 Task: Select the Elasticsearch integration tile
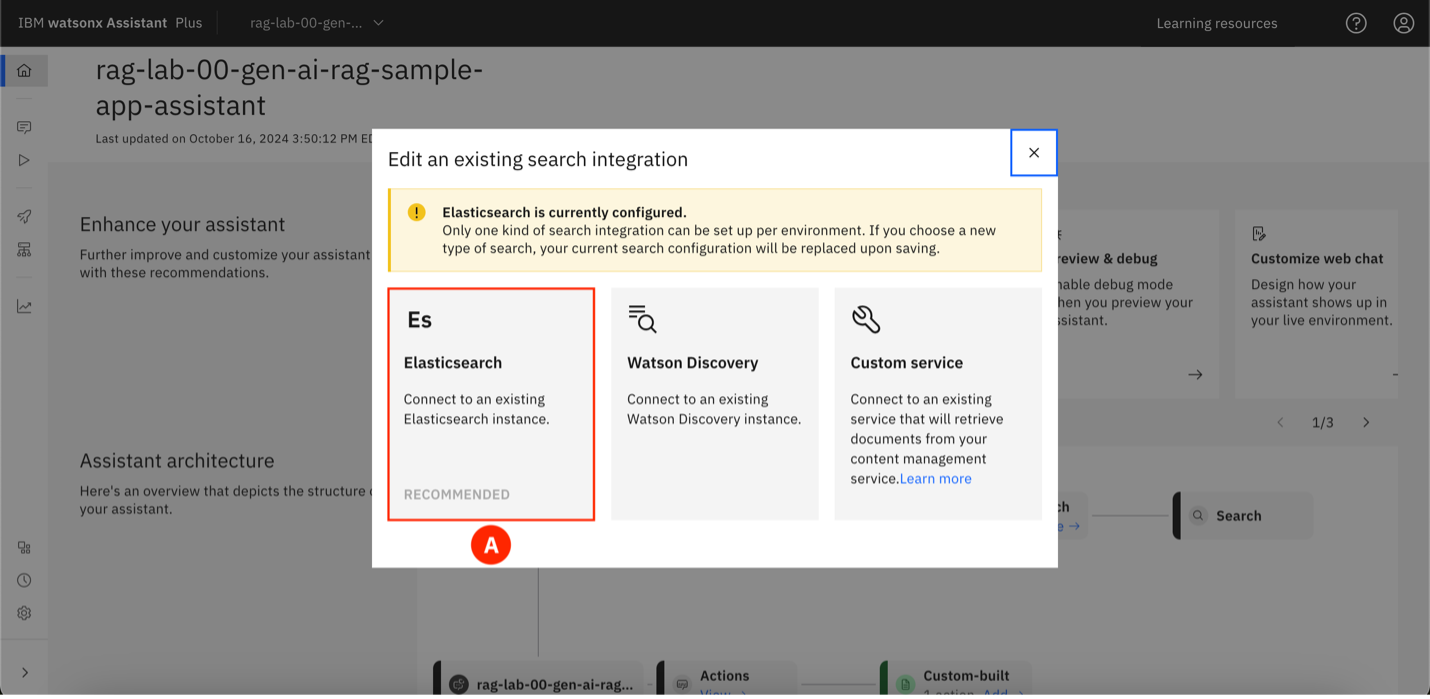(x=491, y=404)
